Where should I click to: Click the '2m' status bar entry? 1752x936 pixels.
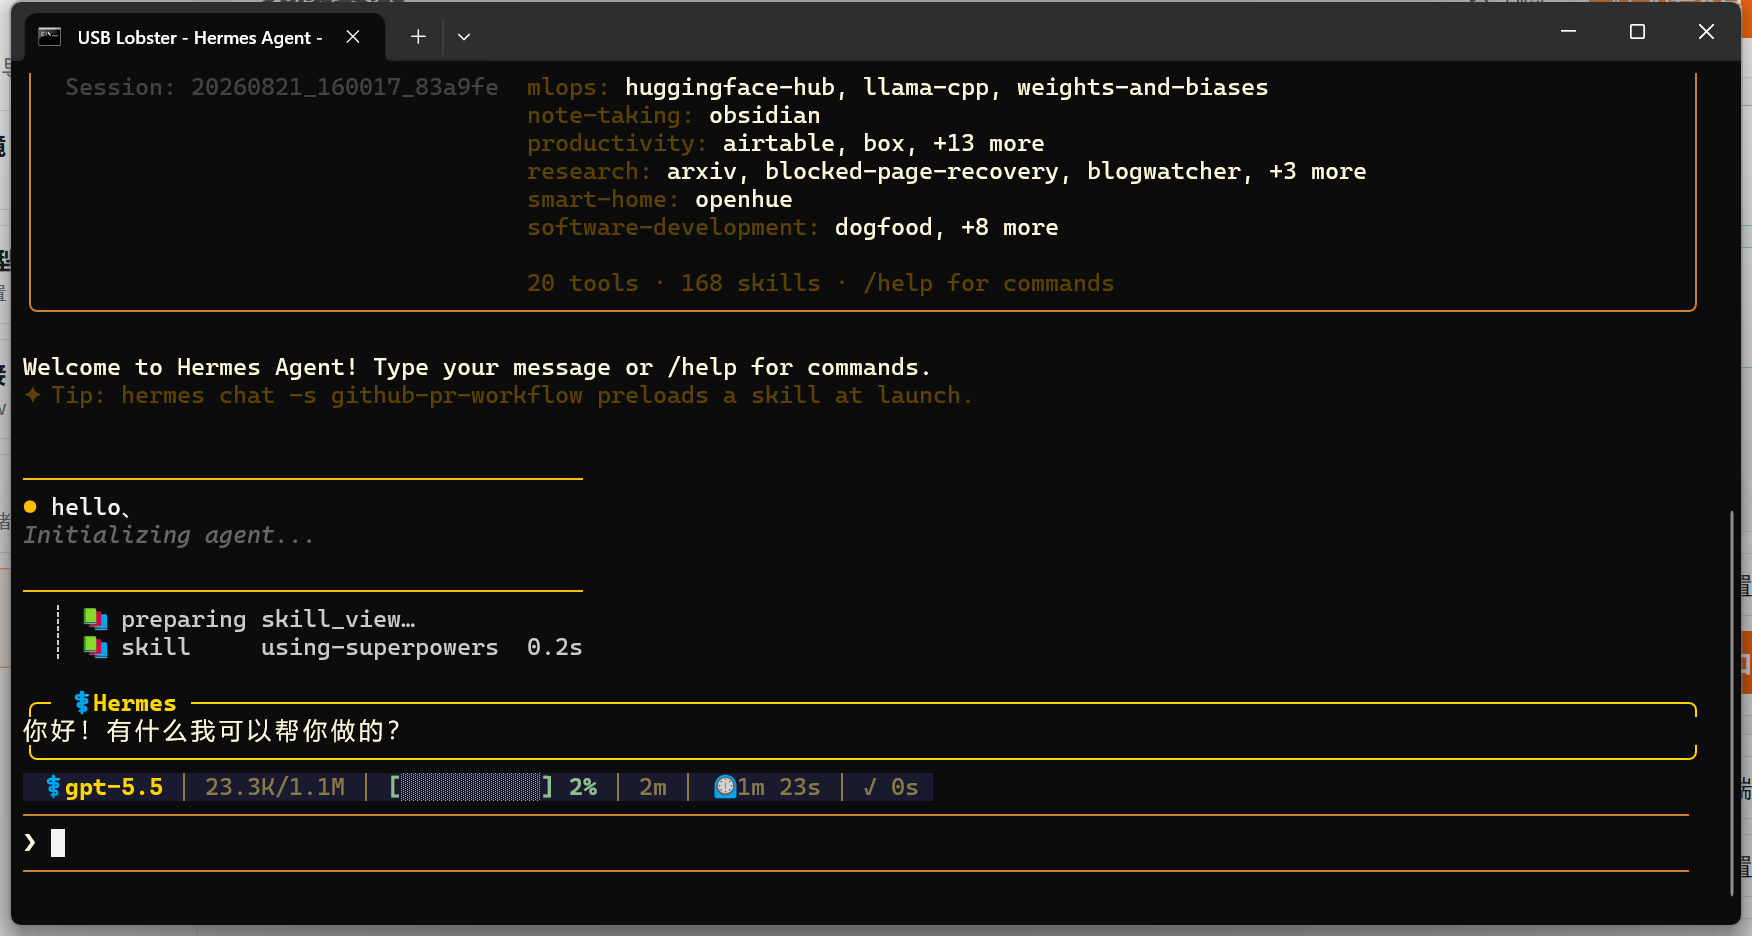pos(653,787)
